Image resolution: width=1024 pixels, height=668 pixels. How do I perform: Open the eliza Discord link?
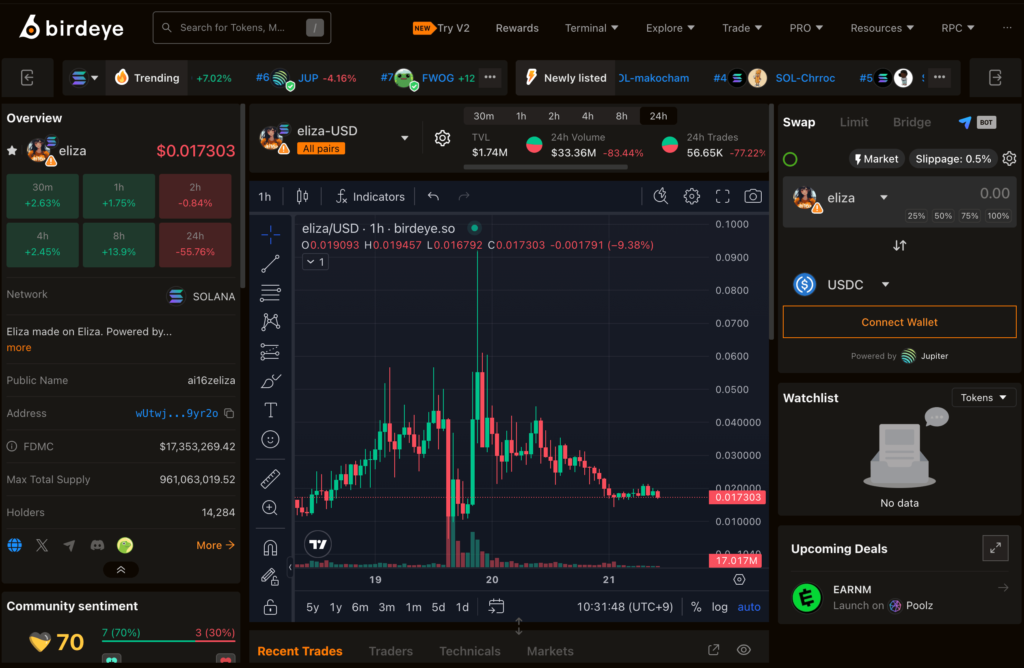click(97, 545)
